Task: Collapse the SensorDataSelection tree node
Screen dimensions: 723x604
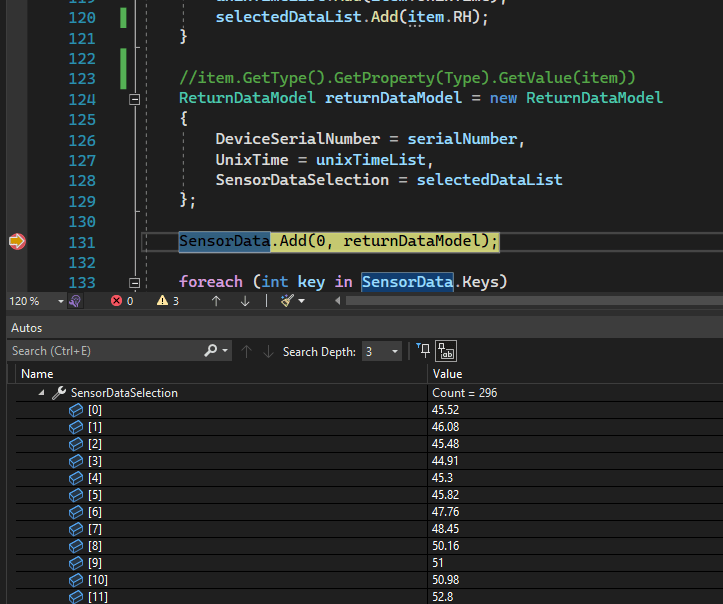Action: tap(41, 393)
